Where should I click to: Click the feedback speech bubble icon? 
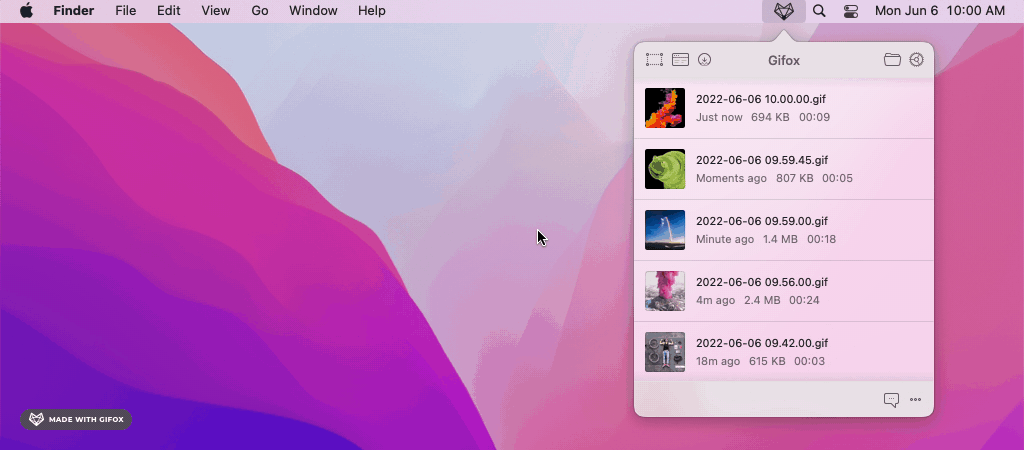tap(891, 400)
